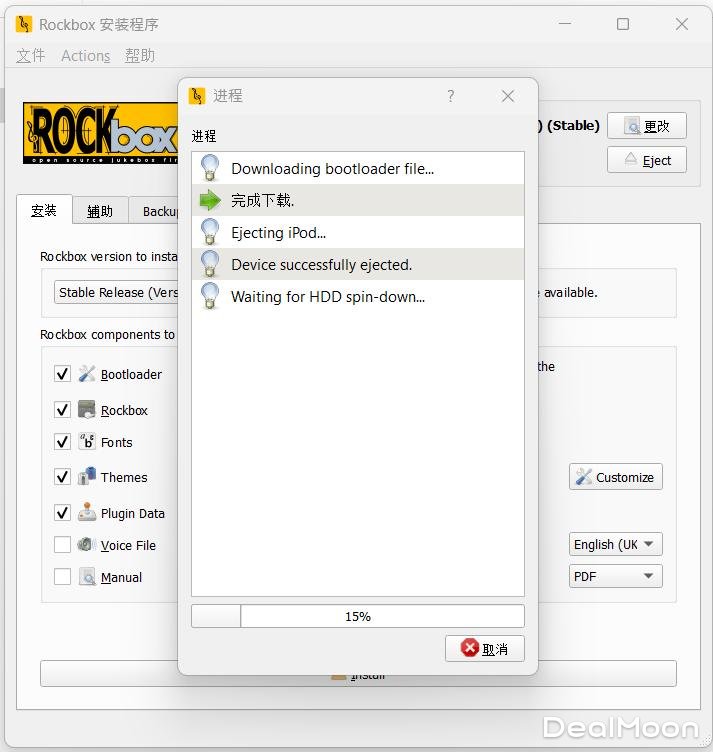Open the Stable Release version dropdown
Viewport: 713px width, 752px height.
click(x=116, y=293)
